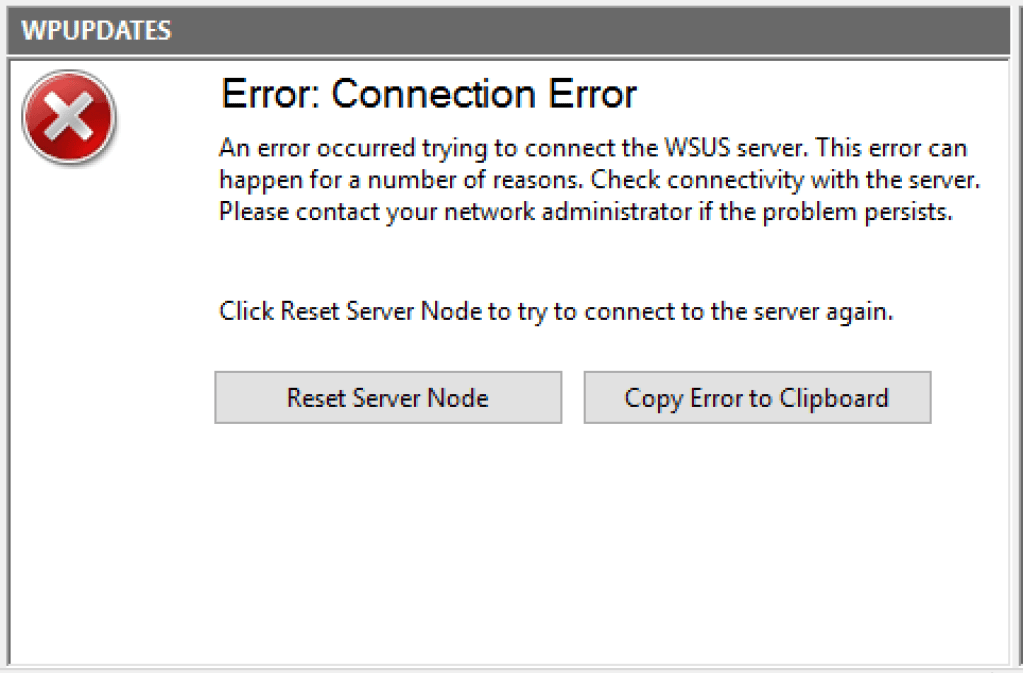Click the WSUS server error description text

coord(590,179)
